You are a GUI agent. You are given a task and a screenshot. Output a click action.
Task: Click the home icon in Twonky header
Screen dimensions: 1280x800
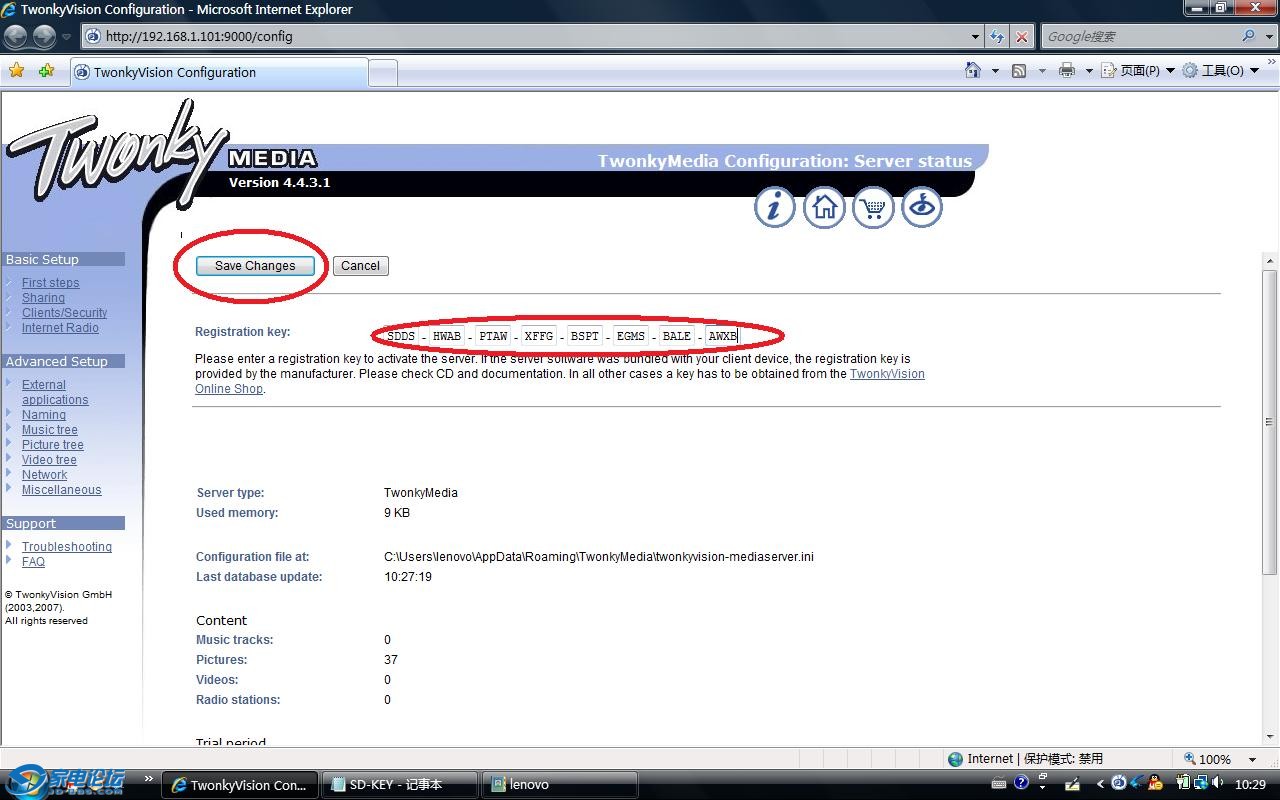(824, 207)
